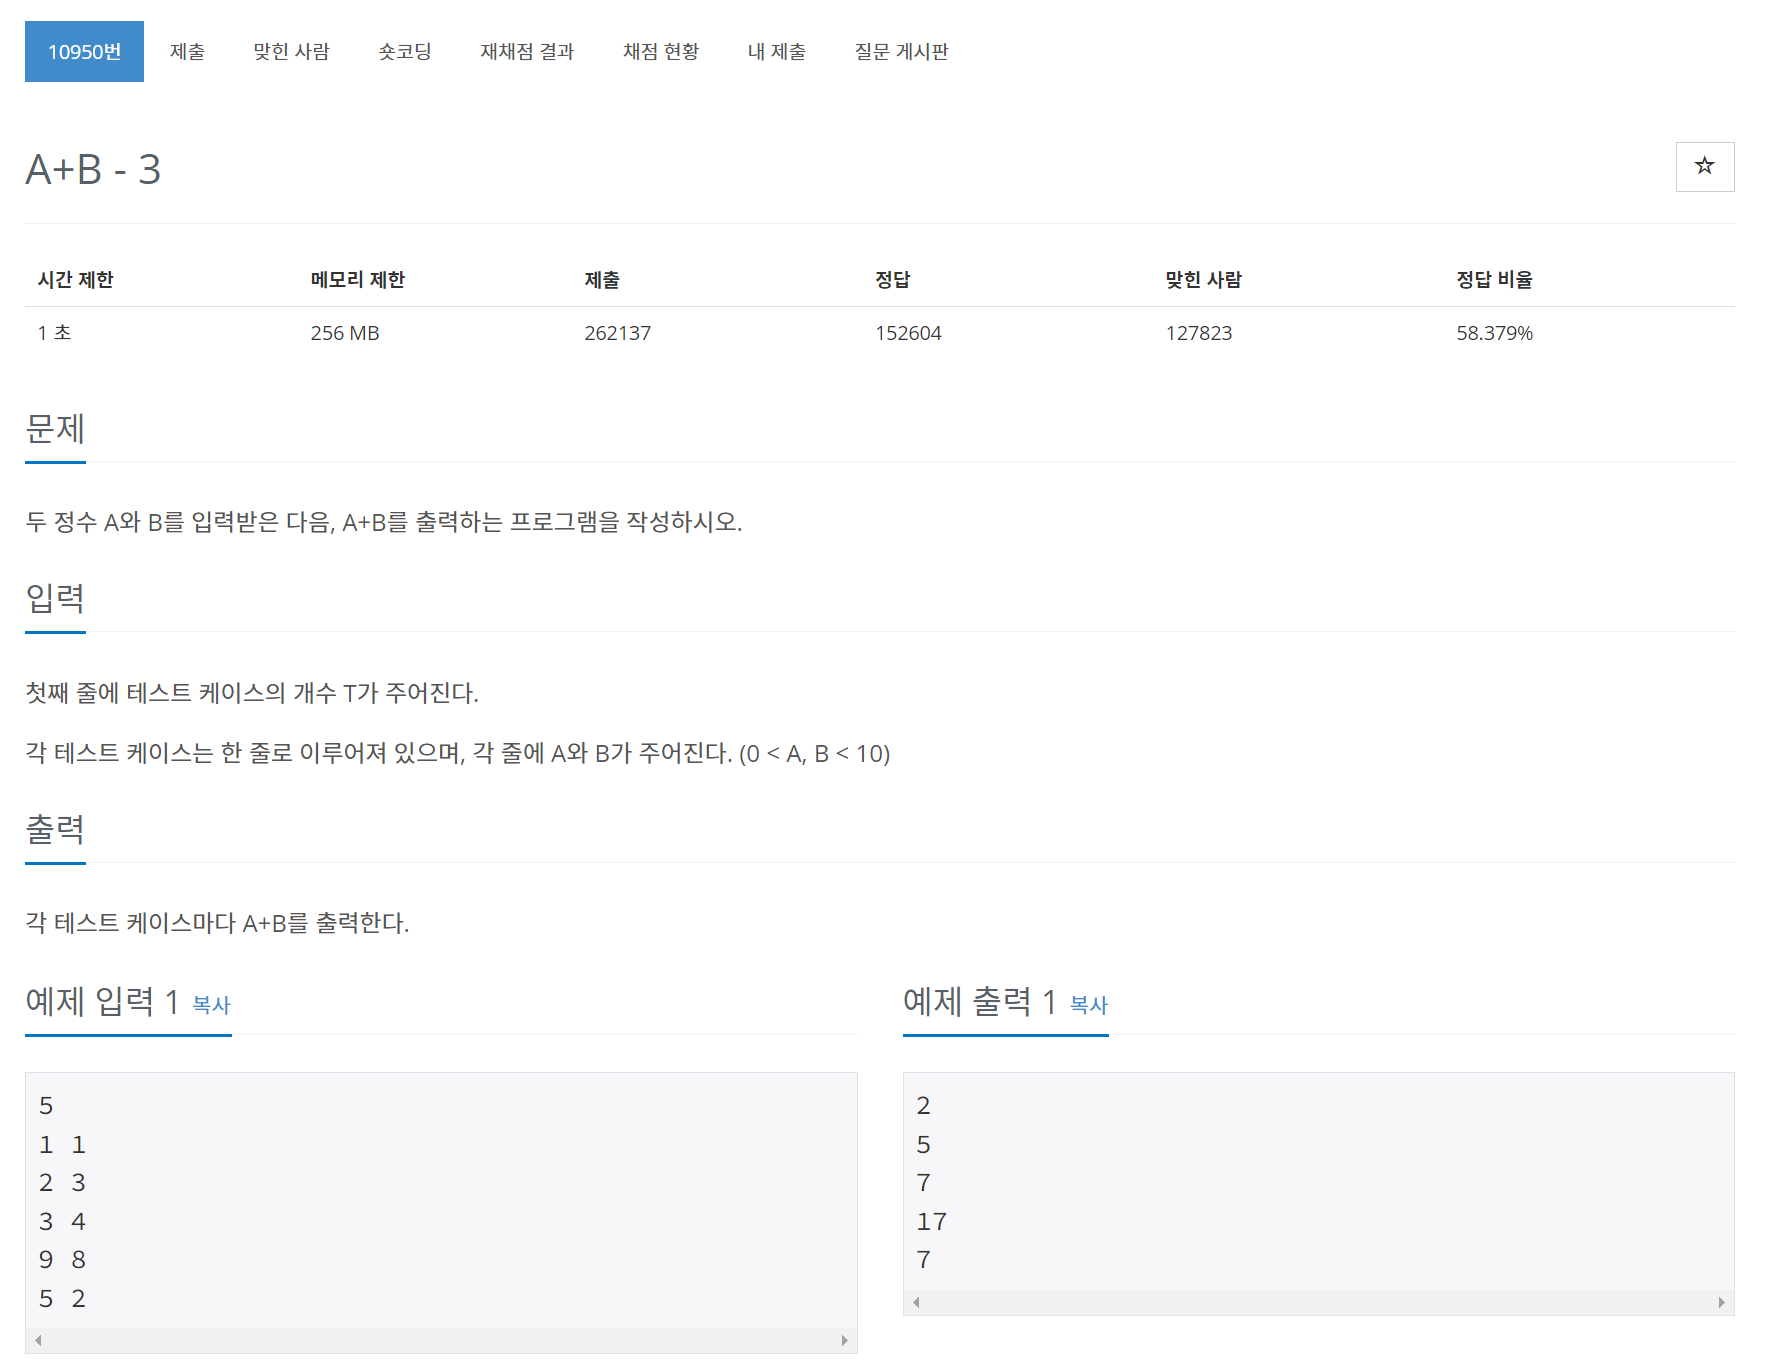The width and height of the screenshot is (1771, 1365).
Task: Copy example input 1 via 복사 link
Action: tap(211, 1005)
